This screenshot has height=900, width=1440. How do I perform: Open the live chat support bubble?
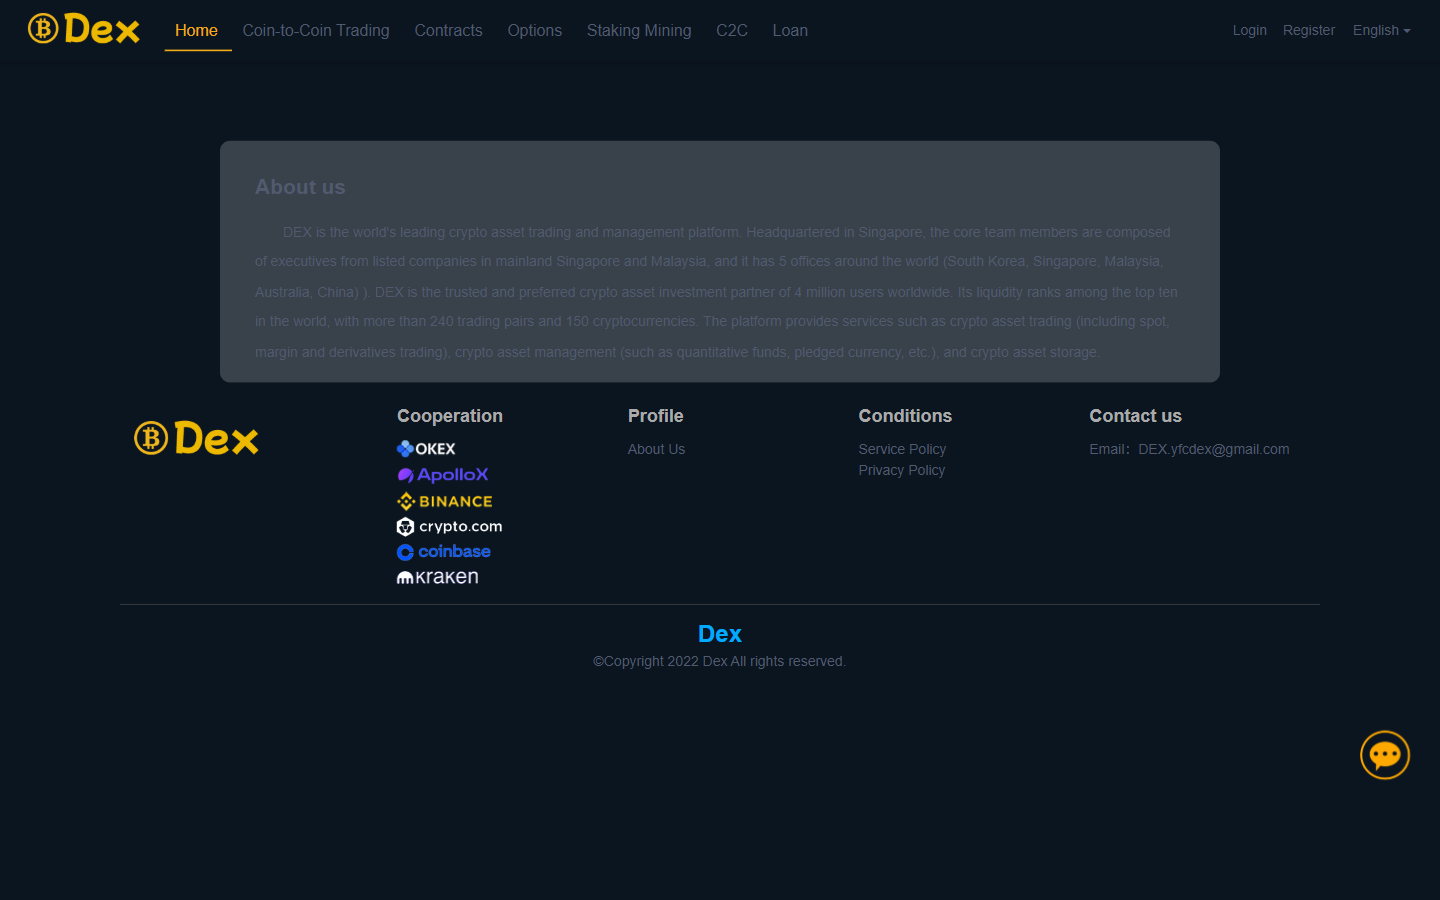(x=1385, y=755)
